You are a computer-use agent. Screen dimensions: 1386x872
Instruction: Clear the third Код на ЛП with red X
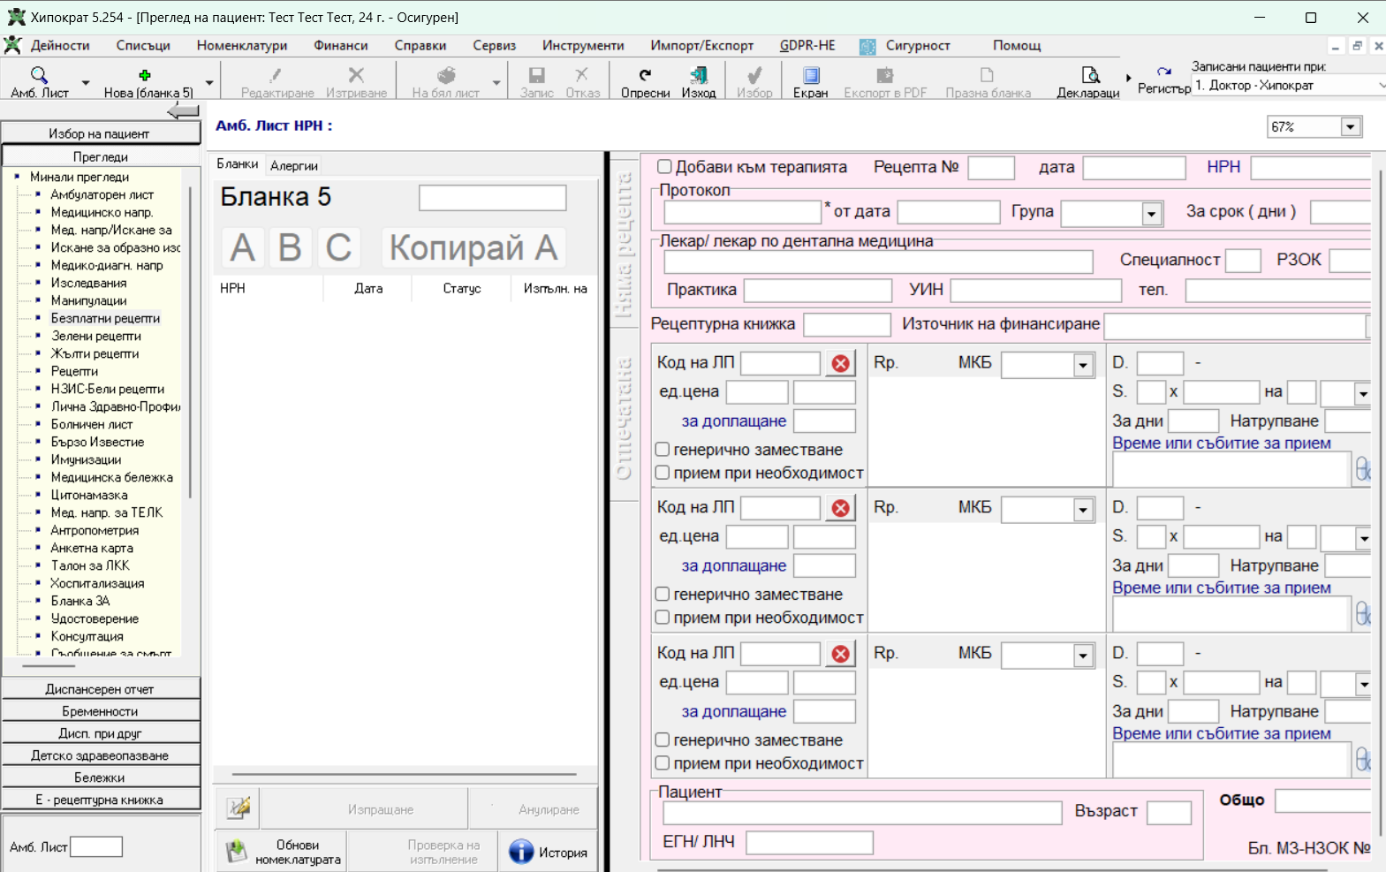tap(841, 654)
